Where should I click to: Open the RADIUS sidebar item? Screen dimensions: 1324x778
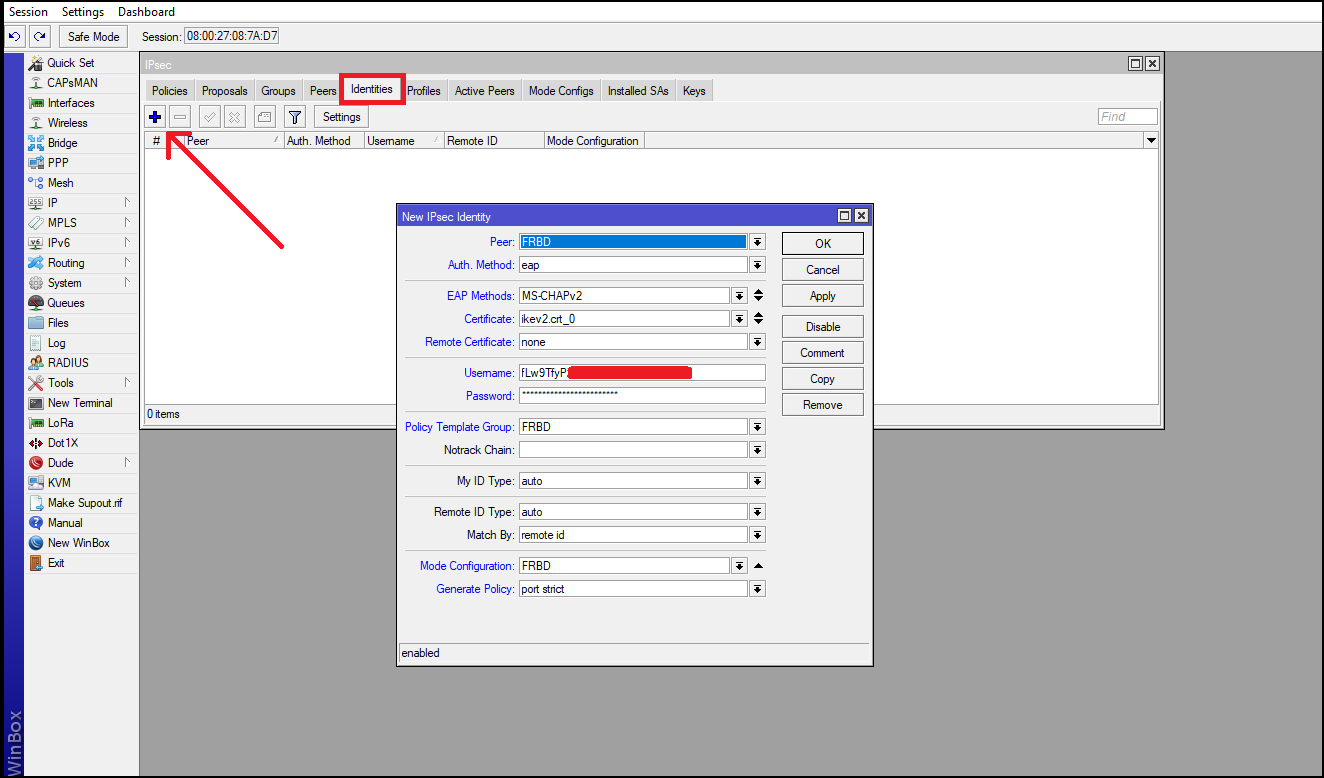click(x=67, y=363)
